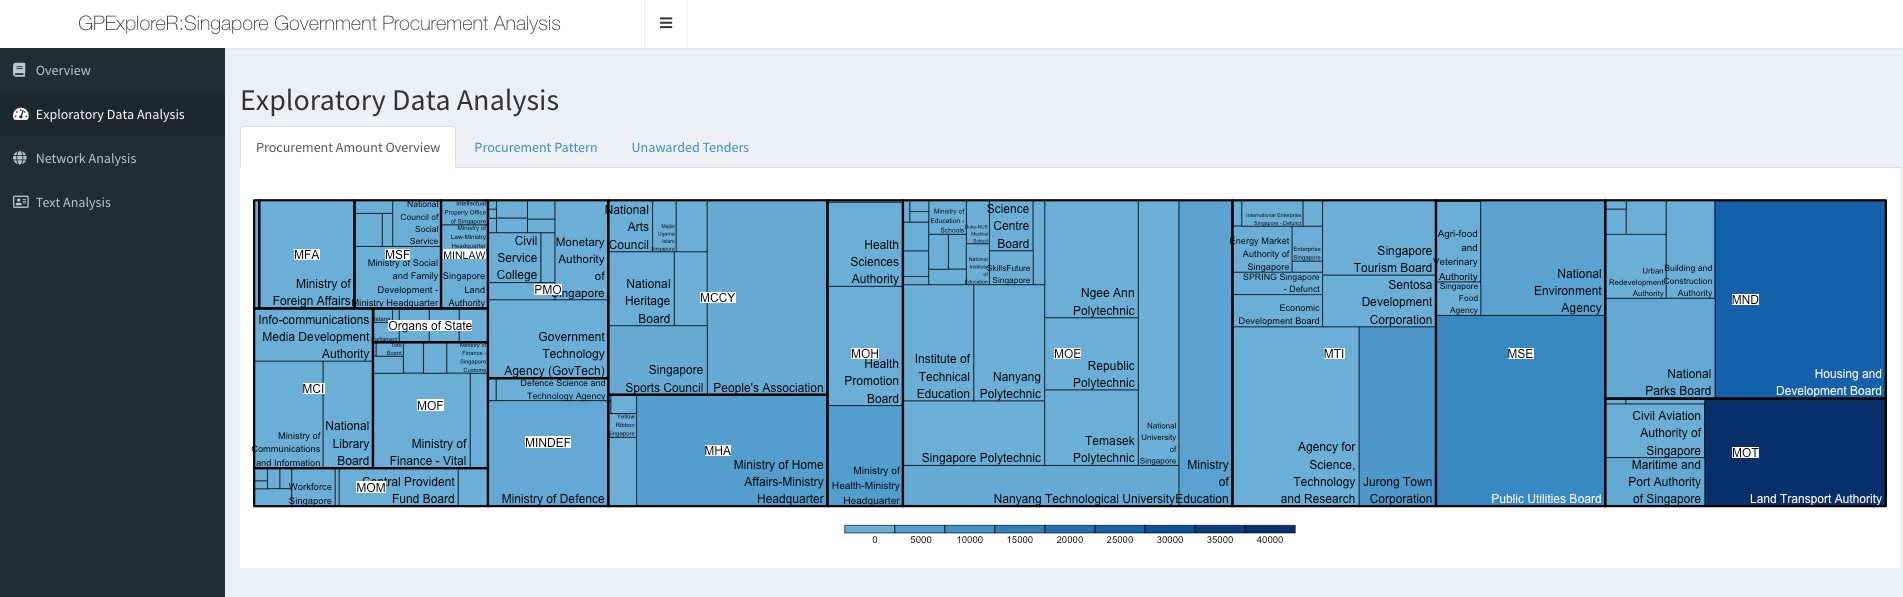This screenshot has height=597, width=1903.
Task: Select the National Parks Board tile
Action: tap(1660, 348)
